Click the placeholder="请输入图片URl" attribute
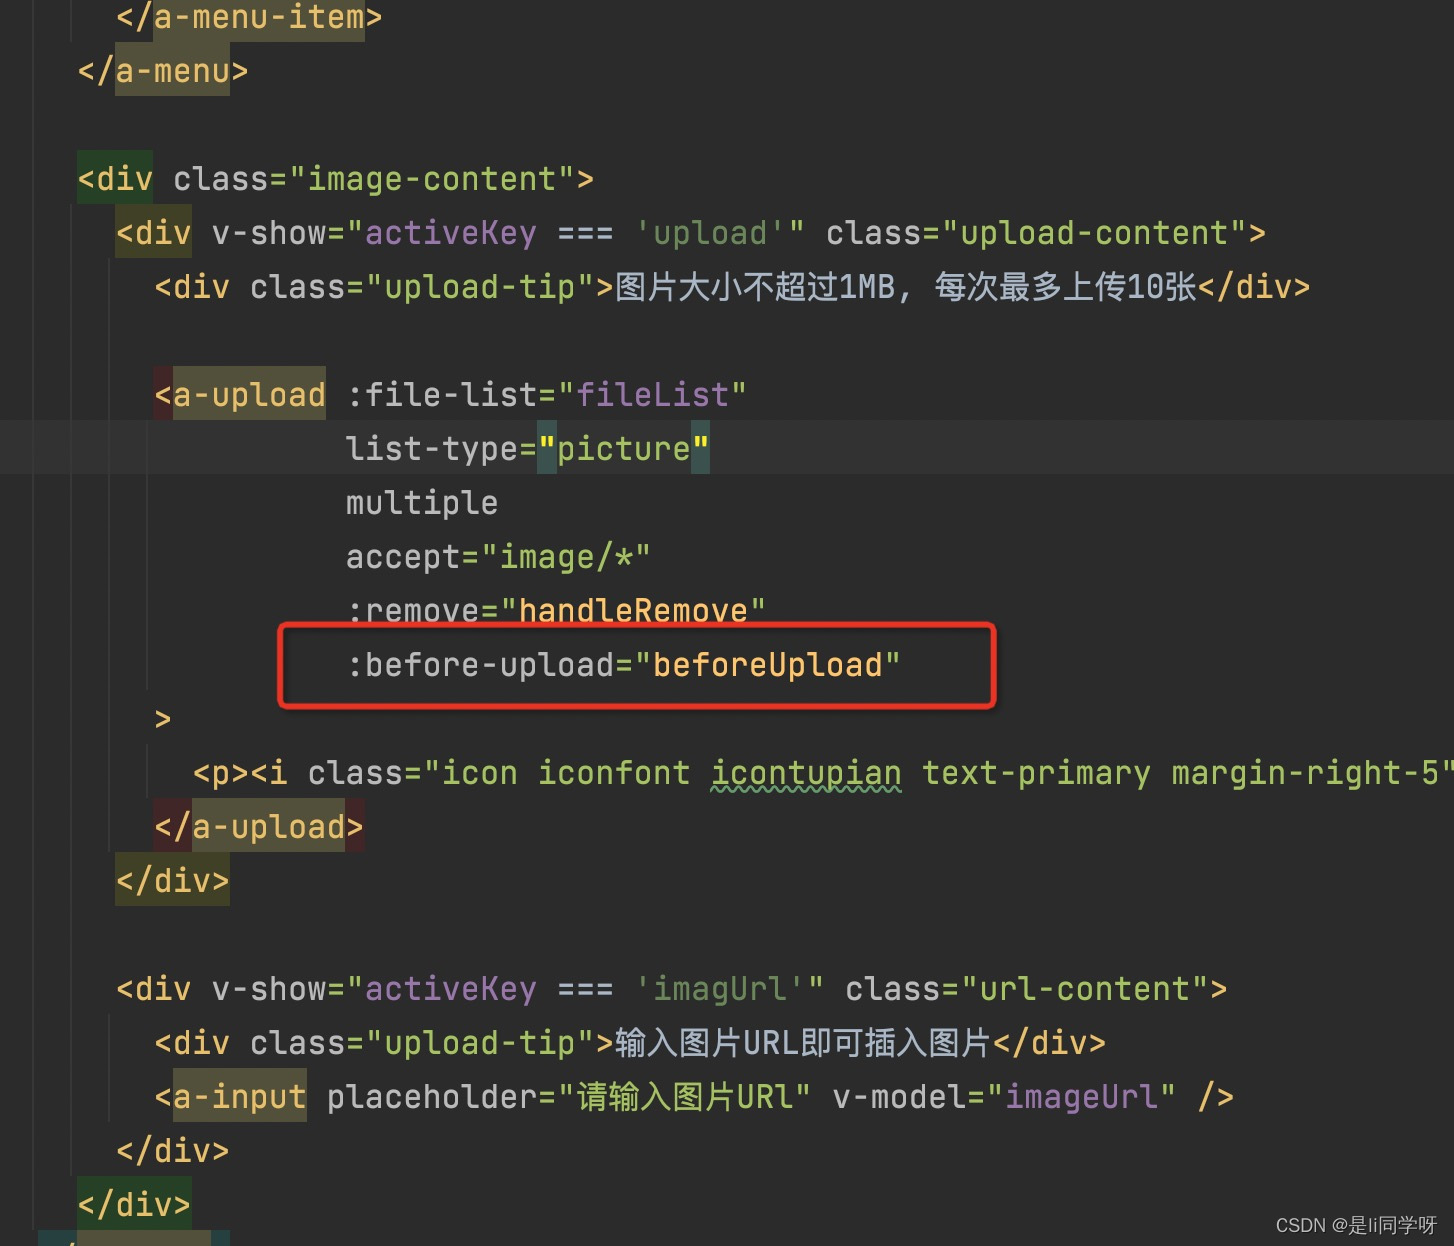The height and width of the screenshot is (1246, 1454). (568, 1097)
